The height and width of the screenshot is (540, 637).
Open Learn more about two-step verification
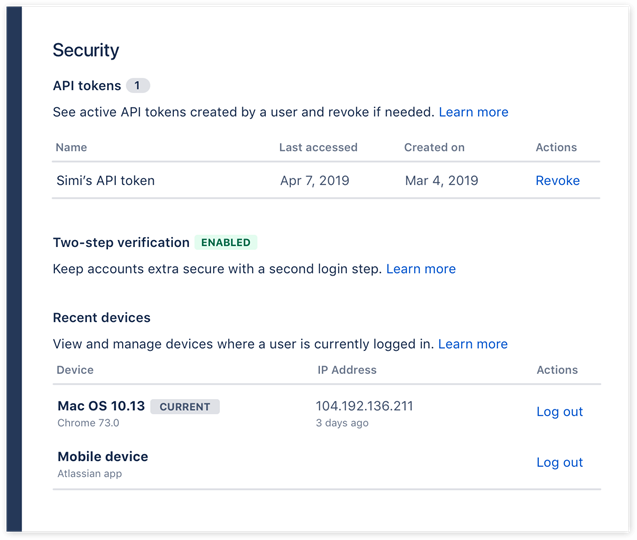(421, 269)
